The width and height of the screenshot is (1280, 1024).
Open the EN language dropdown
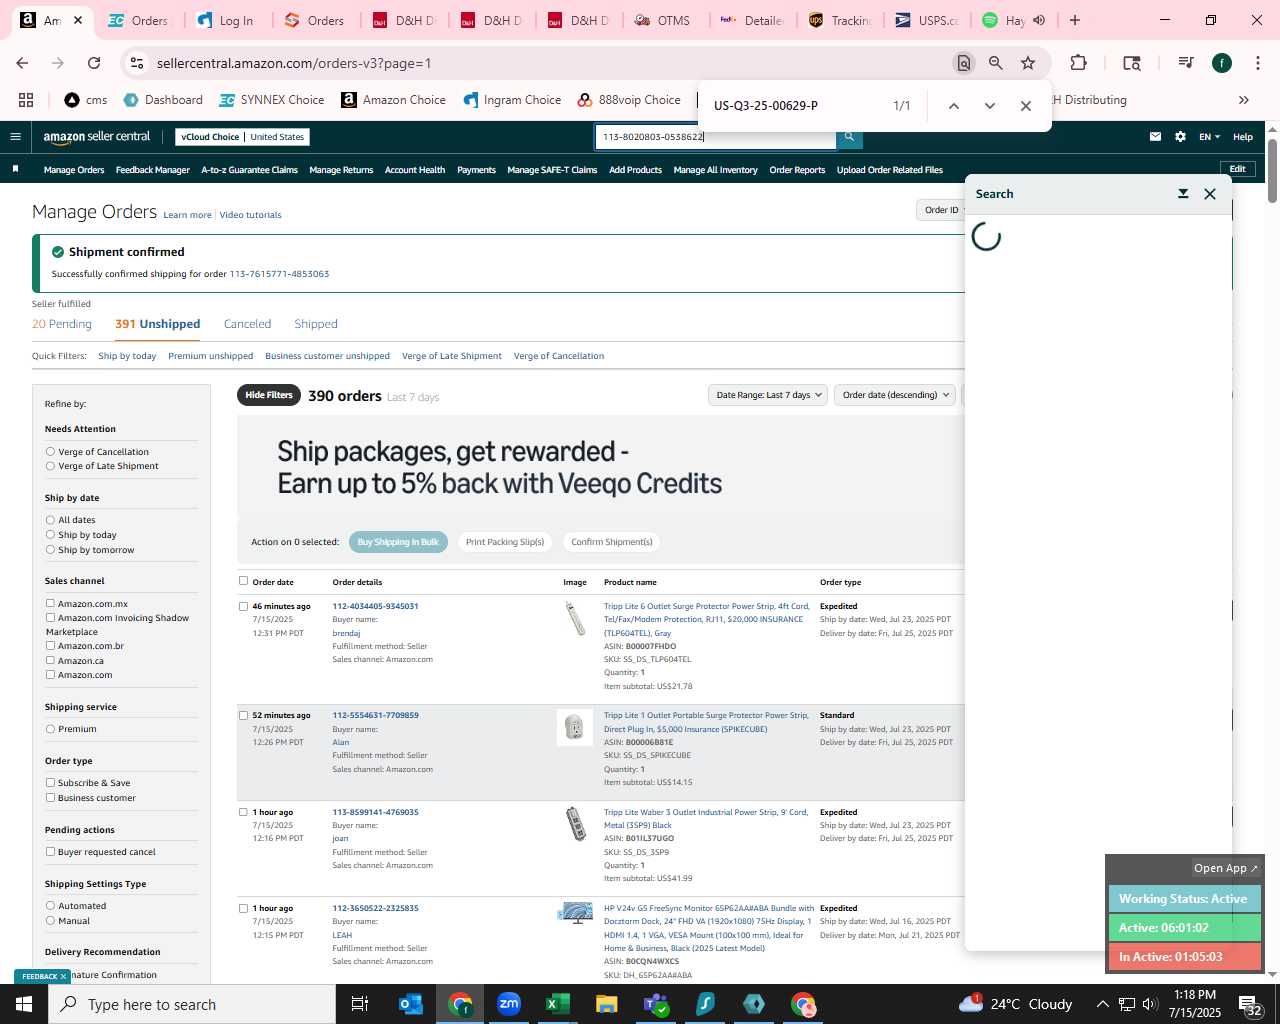1210,137
